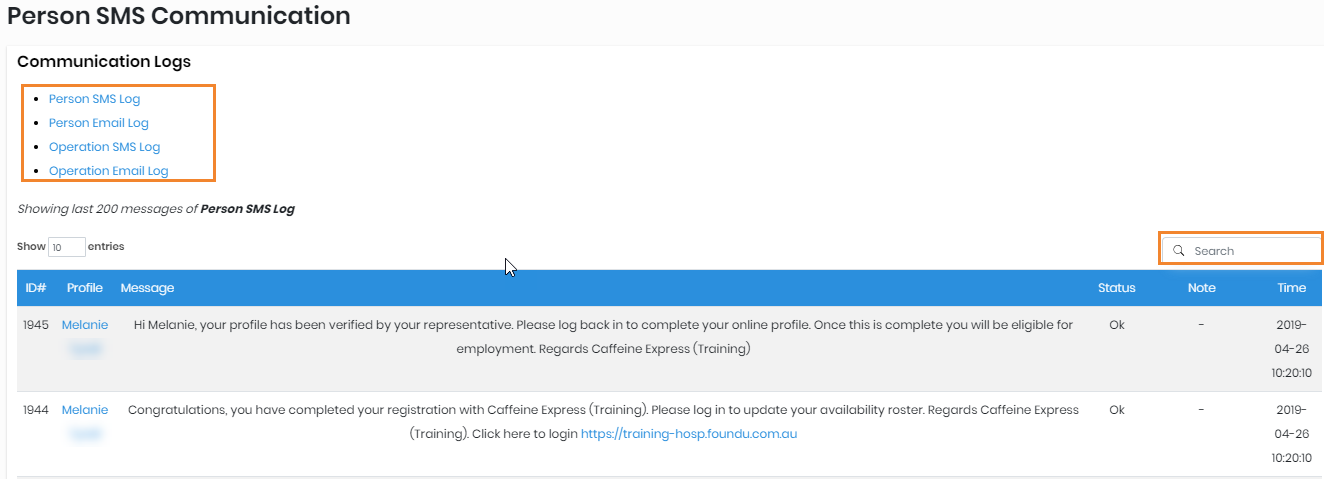The image size is (1324, 479).
Task: Open the Person Email Log link
Action: click(x=98, y=123)
